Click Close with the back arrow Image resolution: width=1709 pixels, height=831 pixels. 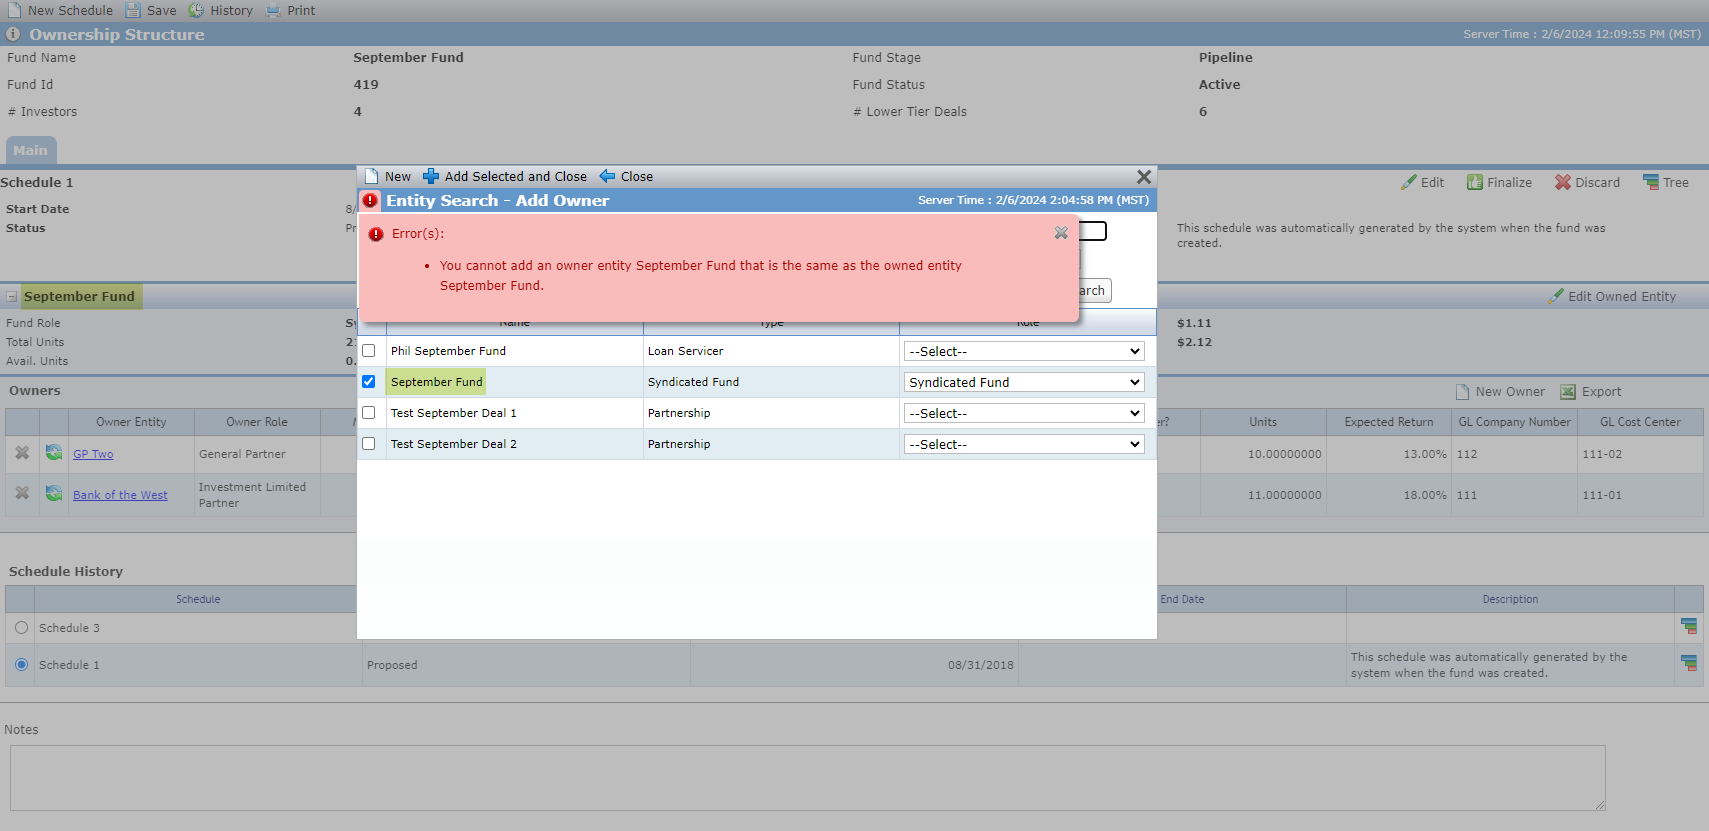tap(626, 176)
